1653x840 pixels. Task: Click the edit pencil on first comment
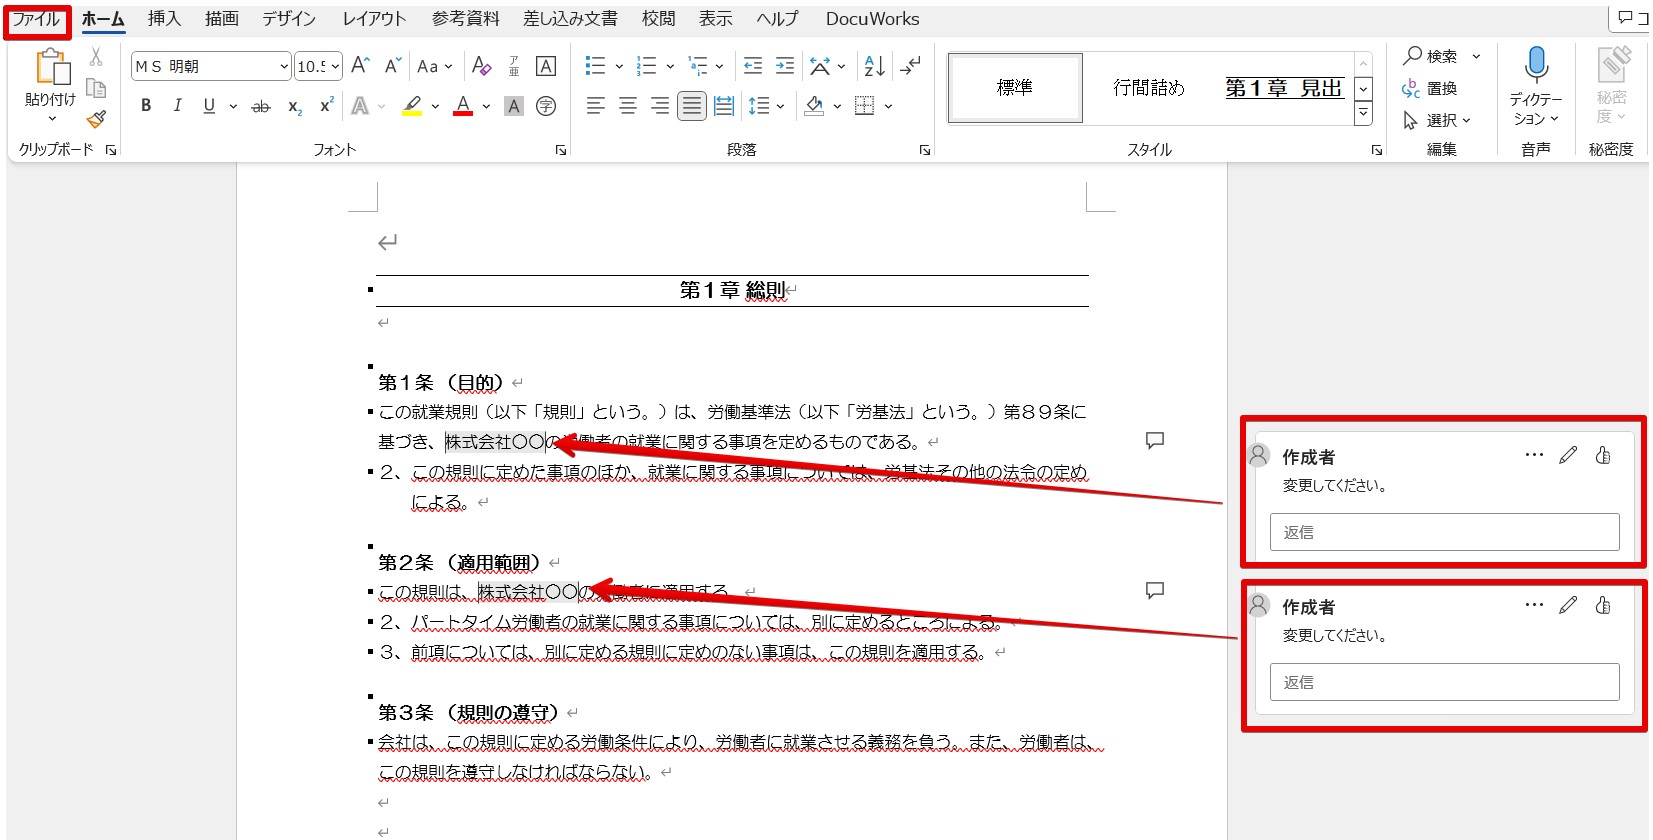pyautogui.click(x=1568, y=455)
